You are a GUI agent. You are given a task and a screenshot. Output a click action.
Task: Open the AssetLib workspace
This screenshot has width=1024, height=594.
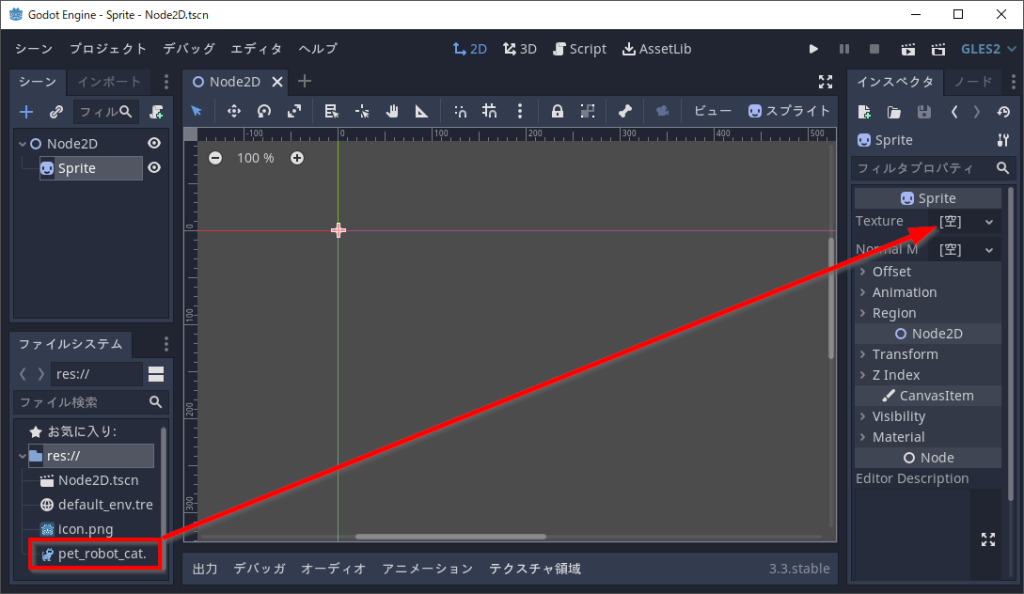click(x=656, y=48)
